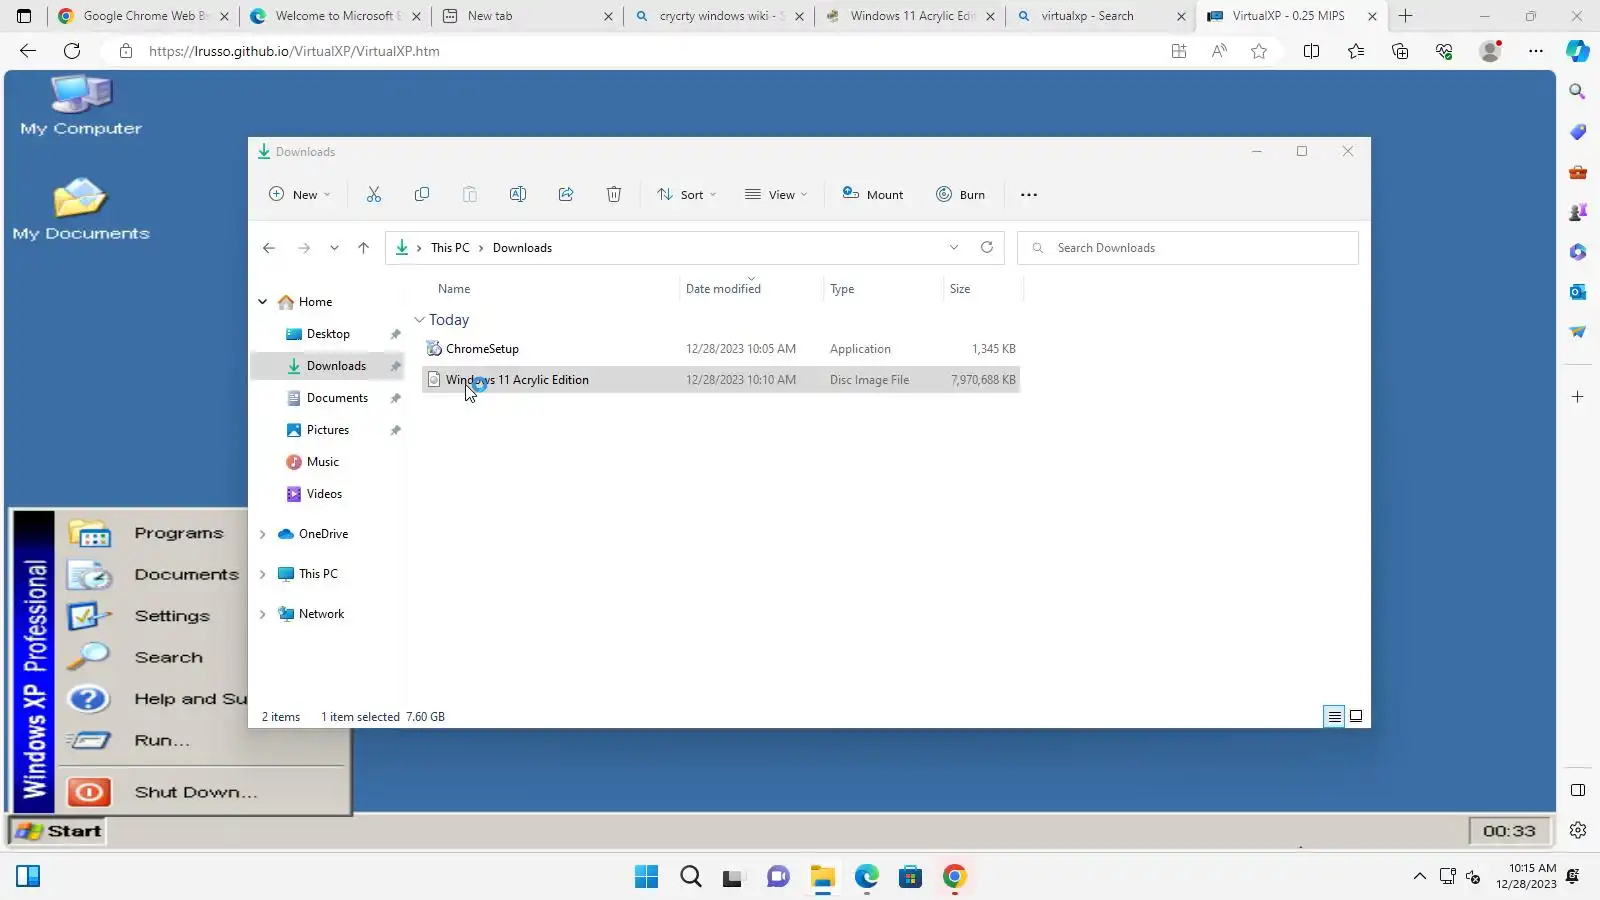Open Pictures in the navigation pane
Screen dimensions: 1600x900
[328, 430]
